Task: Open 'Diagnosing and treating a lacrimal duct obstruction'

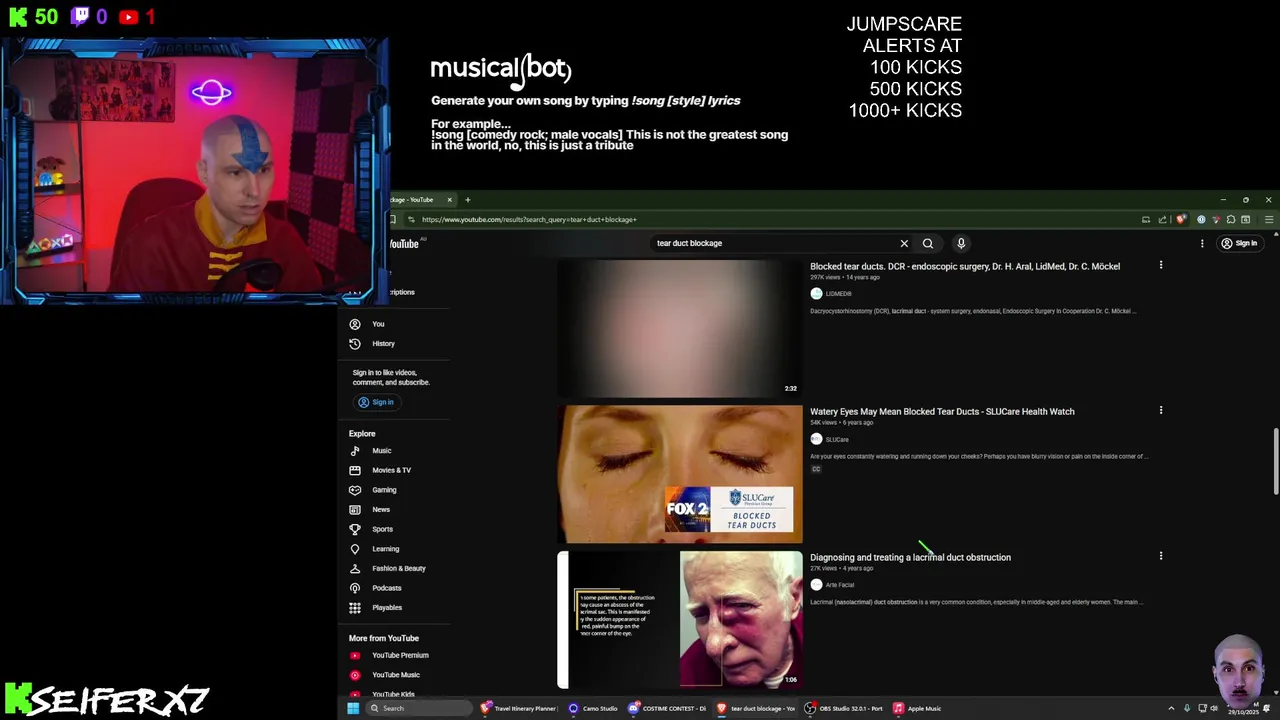Action: [910, 558]
